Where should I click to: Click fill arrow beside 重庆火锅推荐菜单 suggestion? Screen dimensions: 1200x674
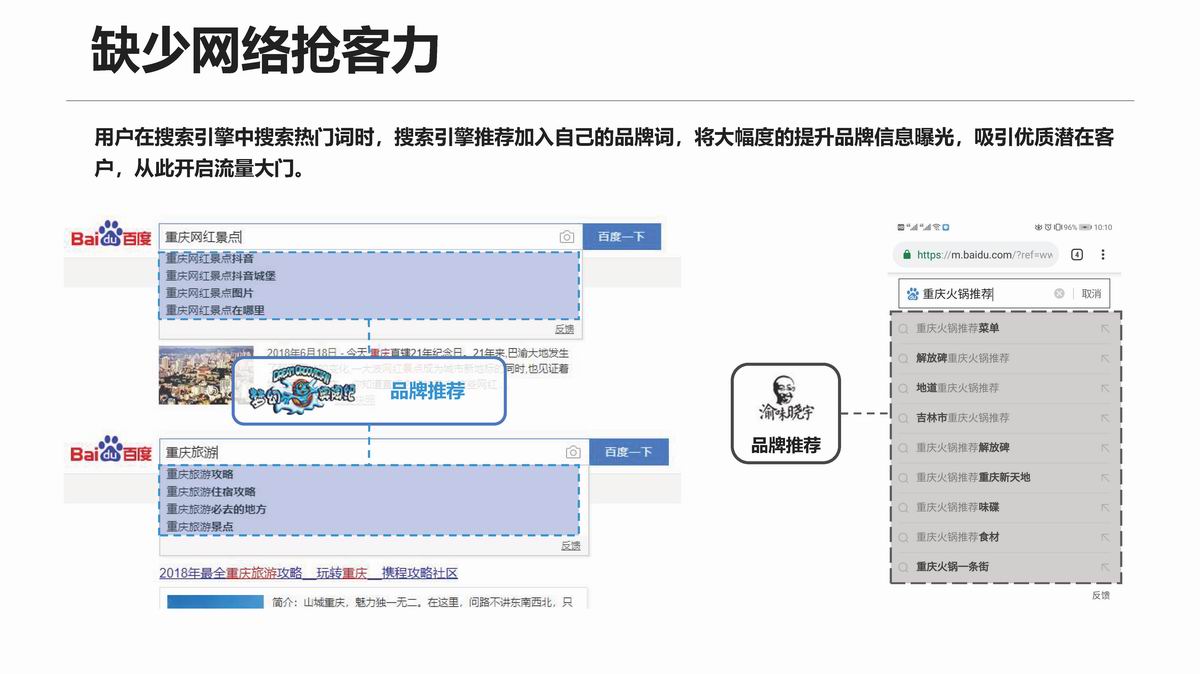(1105, 328)
